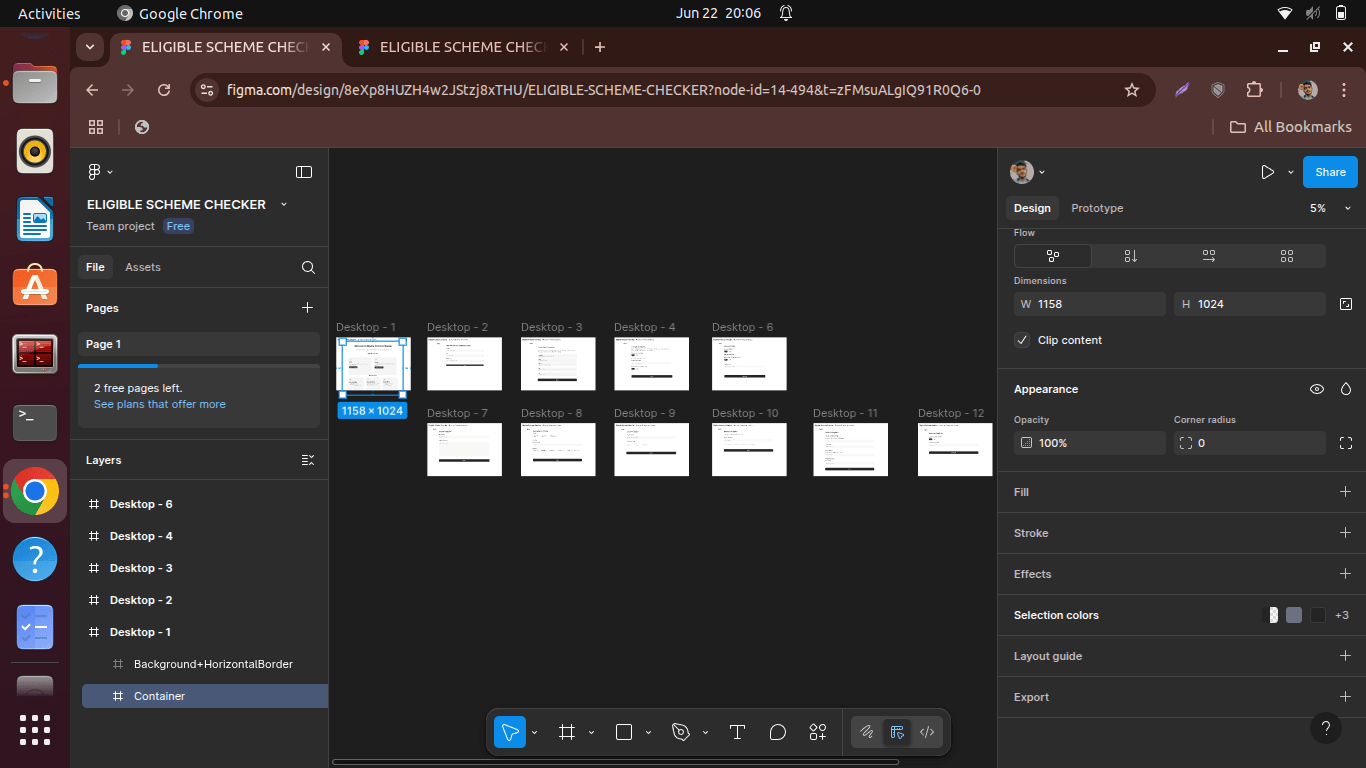Switch to Dev Mode code icon
Image resolution: width=1366 pixels, height=768 pixels.
(x=927, y=732)
